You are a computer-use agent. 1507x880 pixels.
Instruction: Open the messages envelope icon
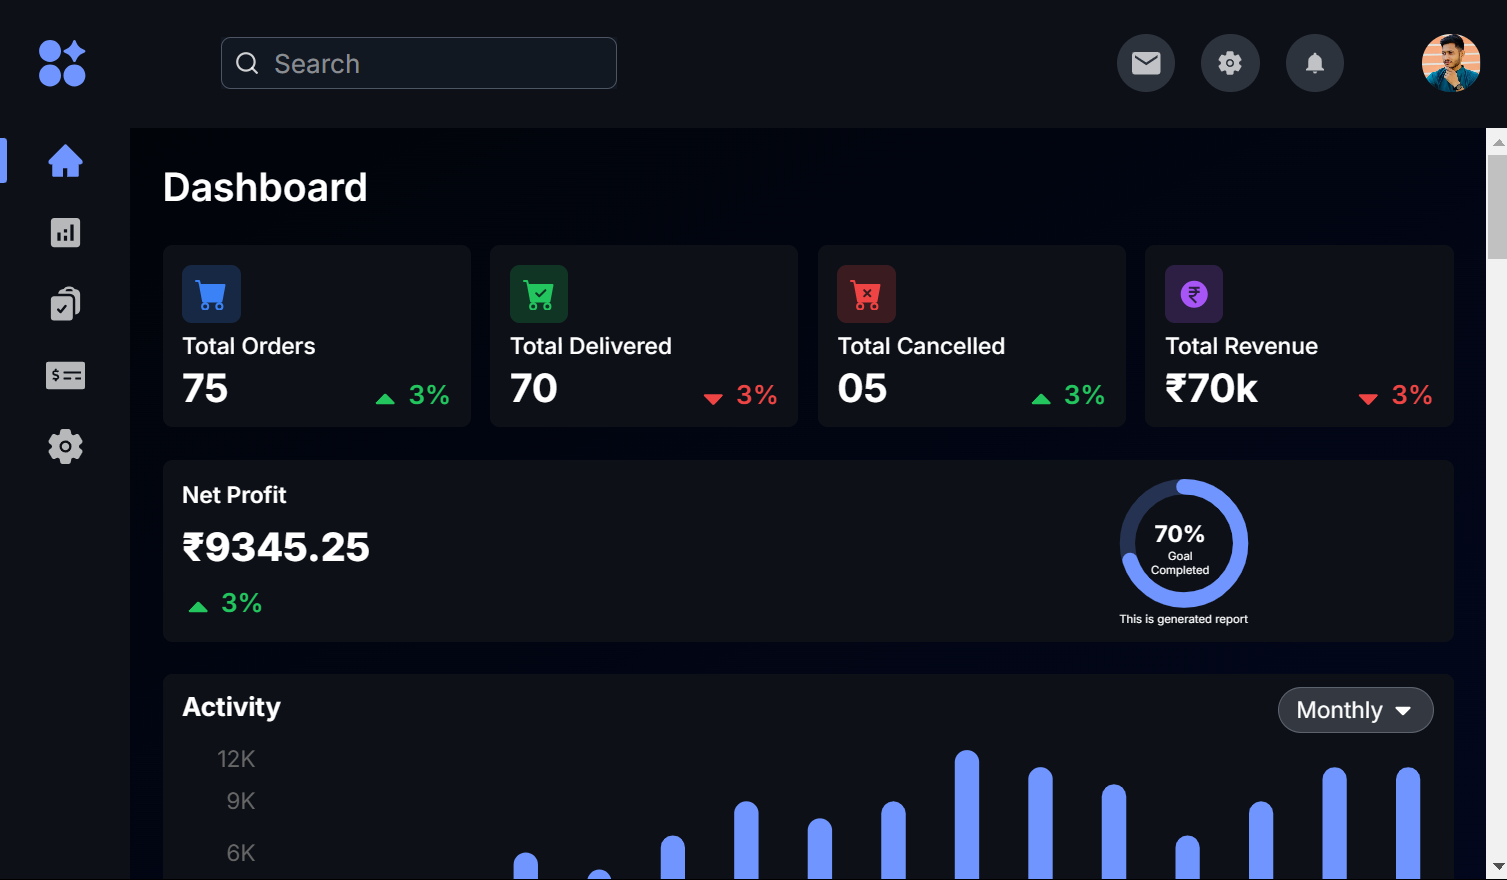(1145, 63)
